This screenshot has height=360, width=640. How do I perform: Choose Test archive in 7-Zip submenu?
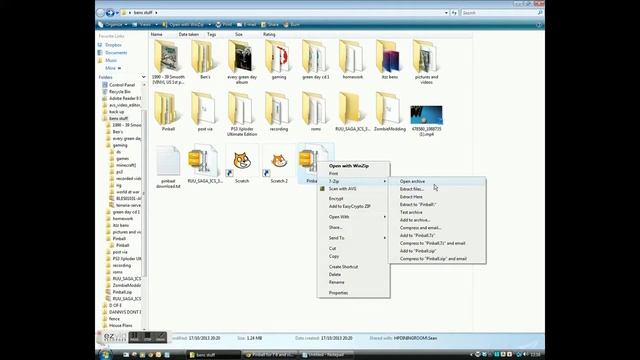pos(437,212)
